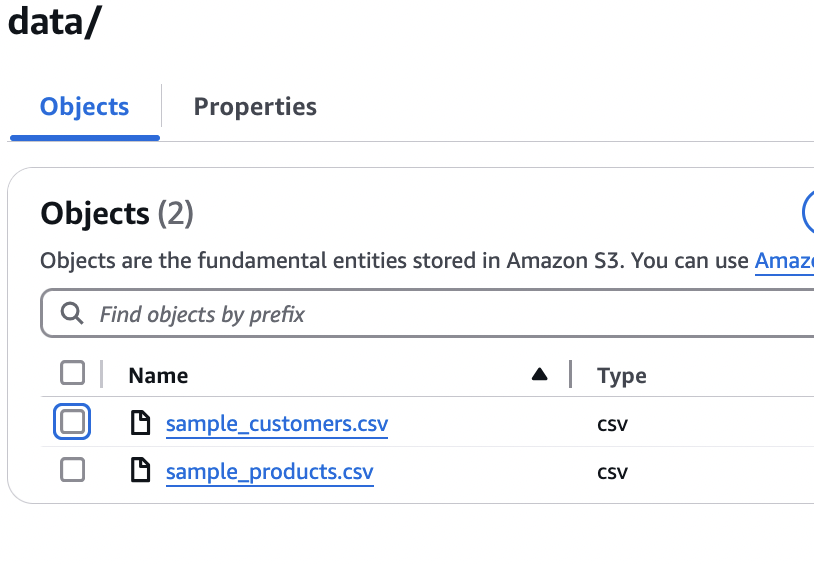This screenshot has width=814, height=564.
Task: Sort objects by the Name column header
Action: 158,376
